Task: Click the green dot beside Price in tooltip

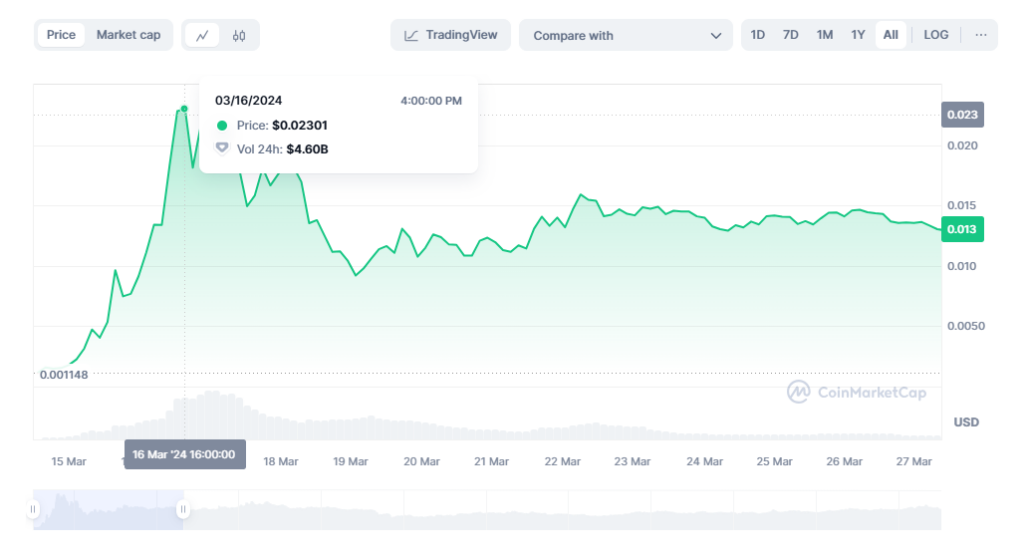Action: (222, 125)
